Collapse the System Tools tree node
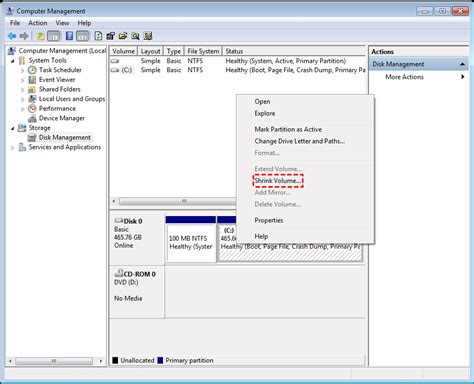 [13, 61]
